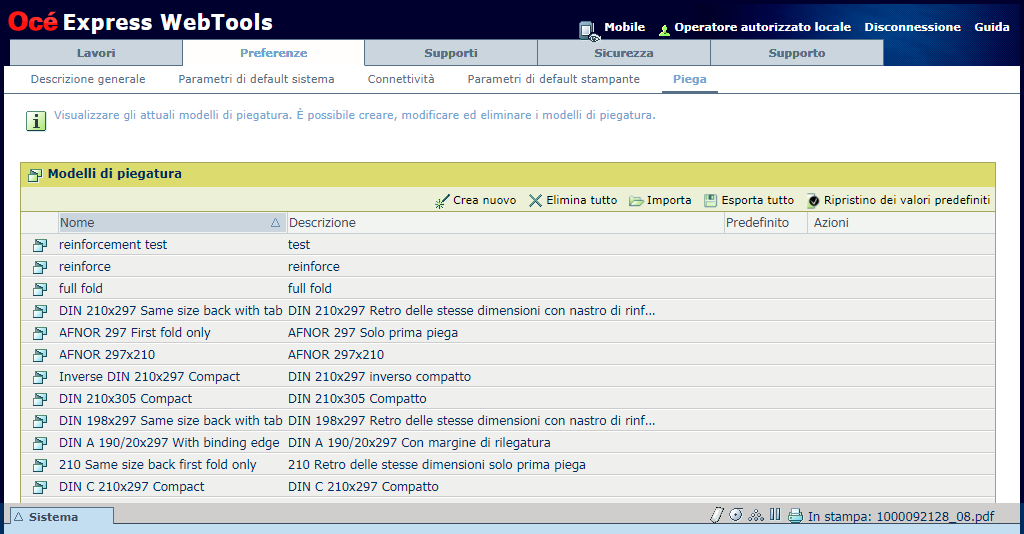The width and height of the screenshot is (1024, 534).
Task: Click the Mobile link
Action: 624,27
